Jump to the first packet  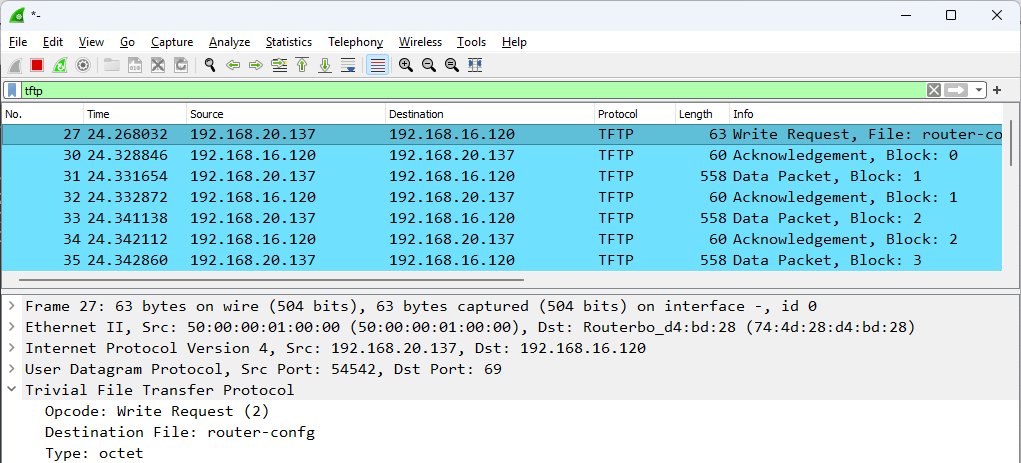pyautogui.click(x=302, y=65)
